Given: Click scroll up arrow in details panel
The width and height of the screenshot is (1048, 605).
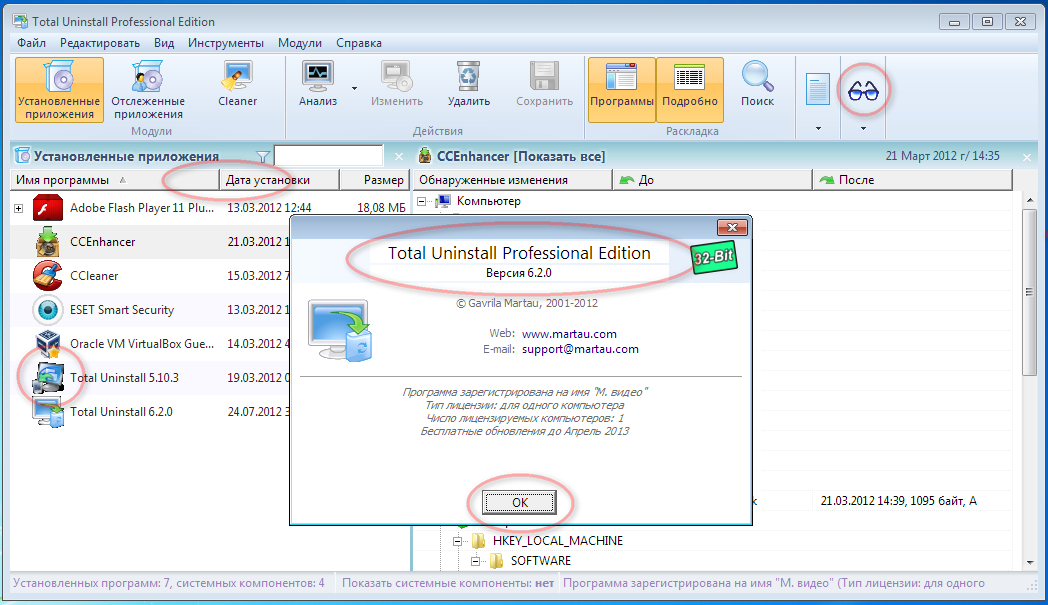Looking at the screenshot, I should coord(1029,200).
